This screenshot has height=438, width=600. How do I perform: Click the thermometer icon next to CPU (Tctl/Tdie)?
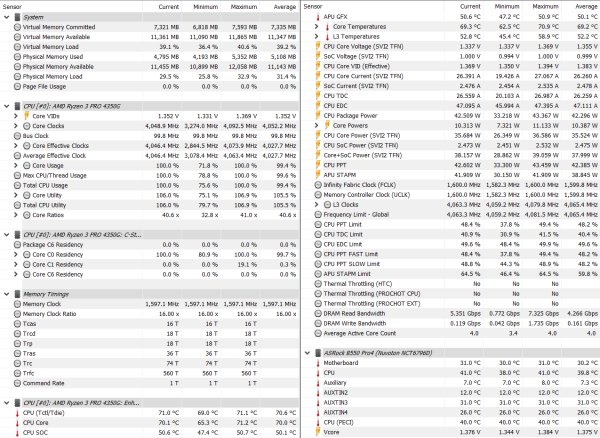pyautogui.click(x=17, y=413)
